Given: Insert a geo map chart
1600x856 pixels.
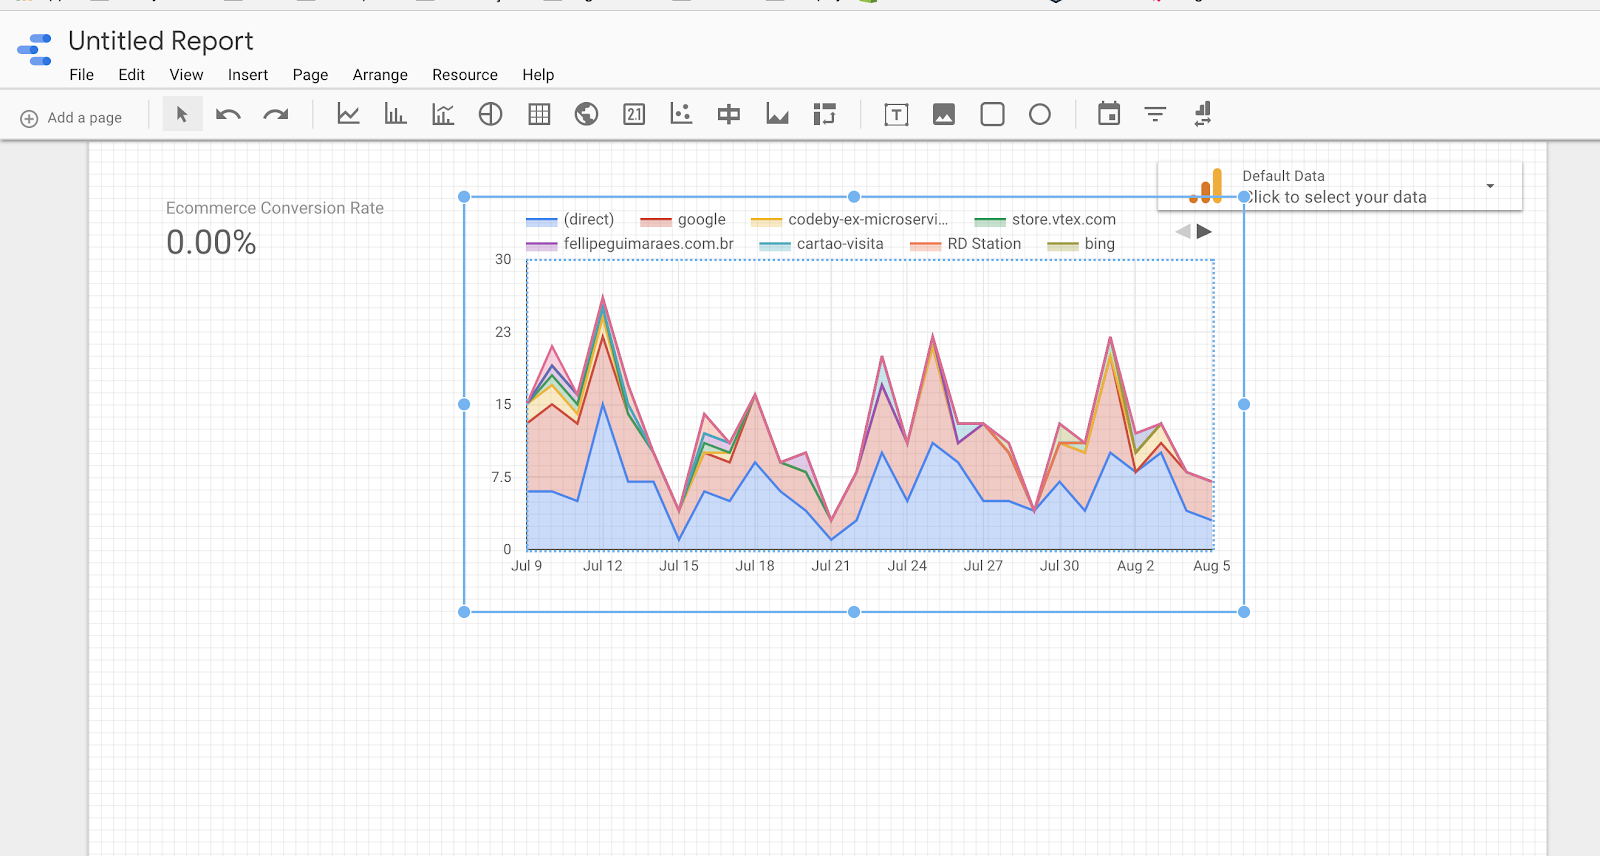Looking at the screenshot, I should pos(586,114).
